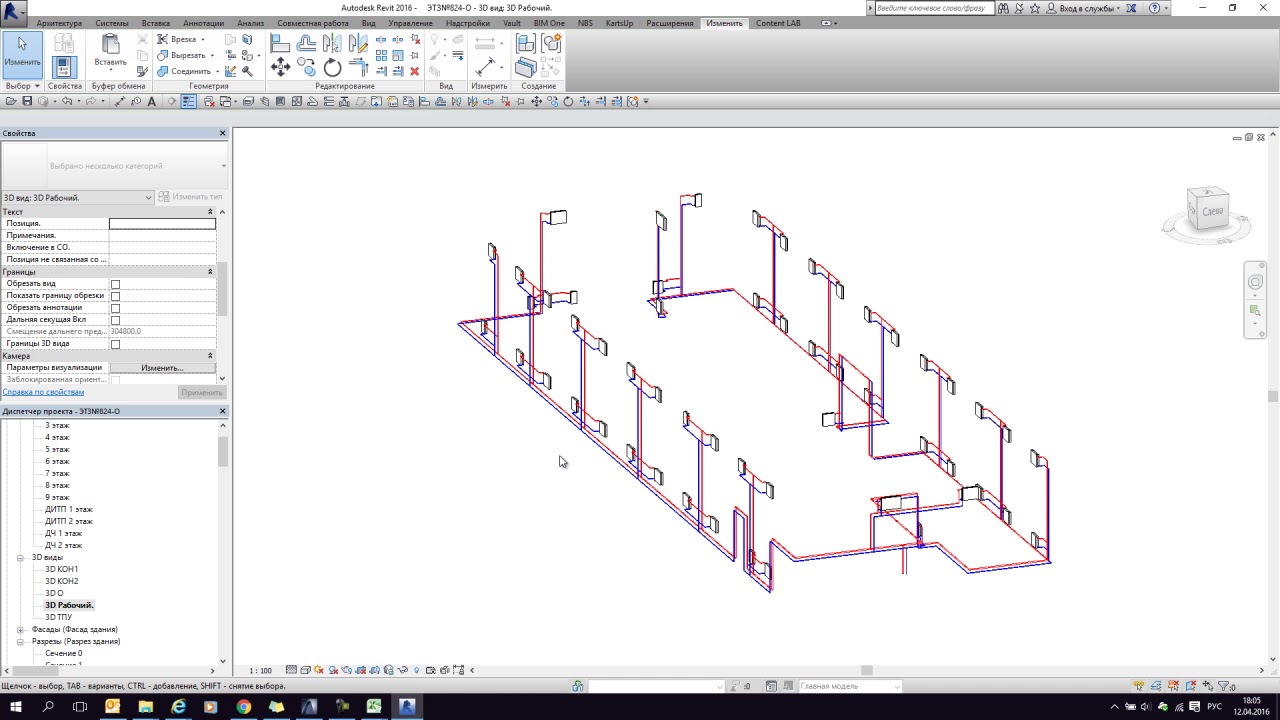The height and width of the screenshot is (720, 1280).
Task: Select 3D ТПУ view in project browser
Action: coord(58,617)
